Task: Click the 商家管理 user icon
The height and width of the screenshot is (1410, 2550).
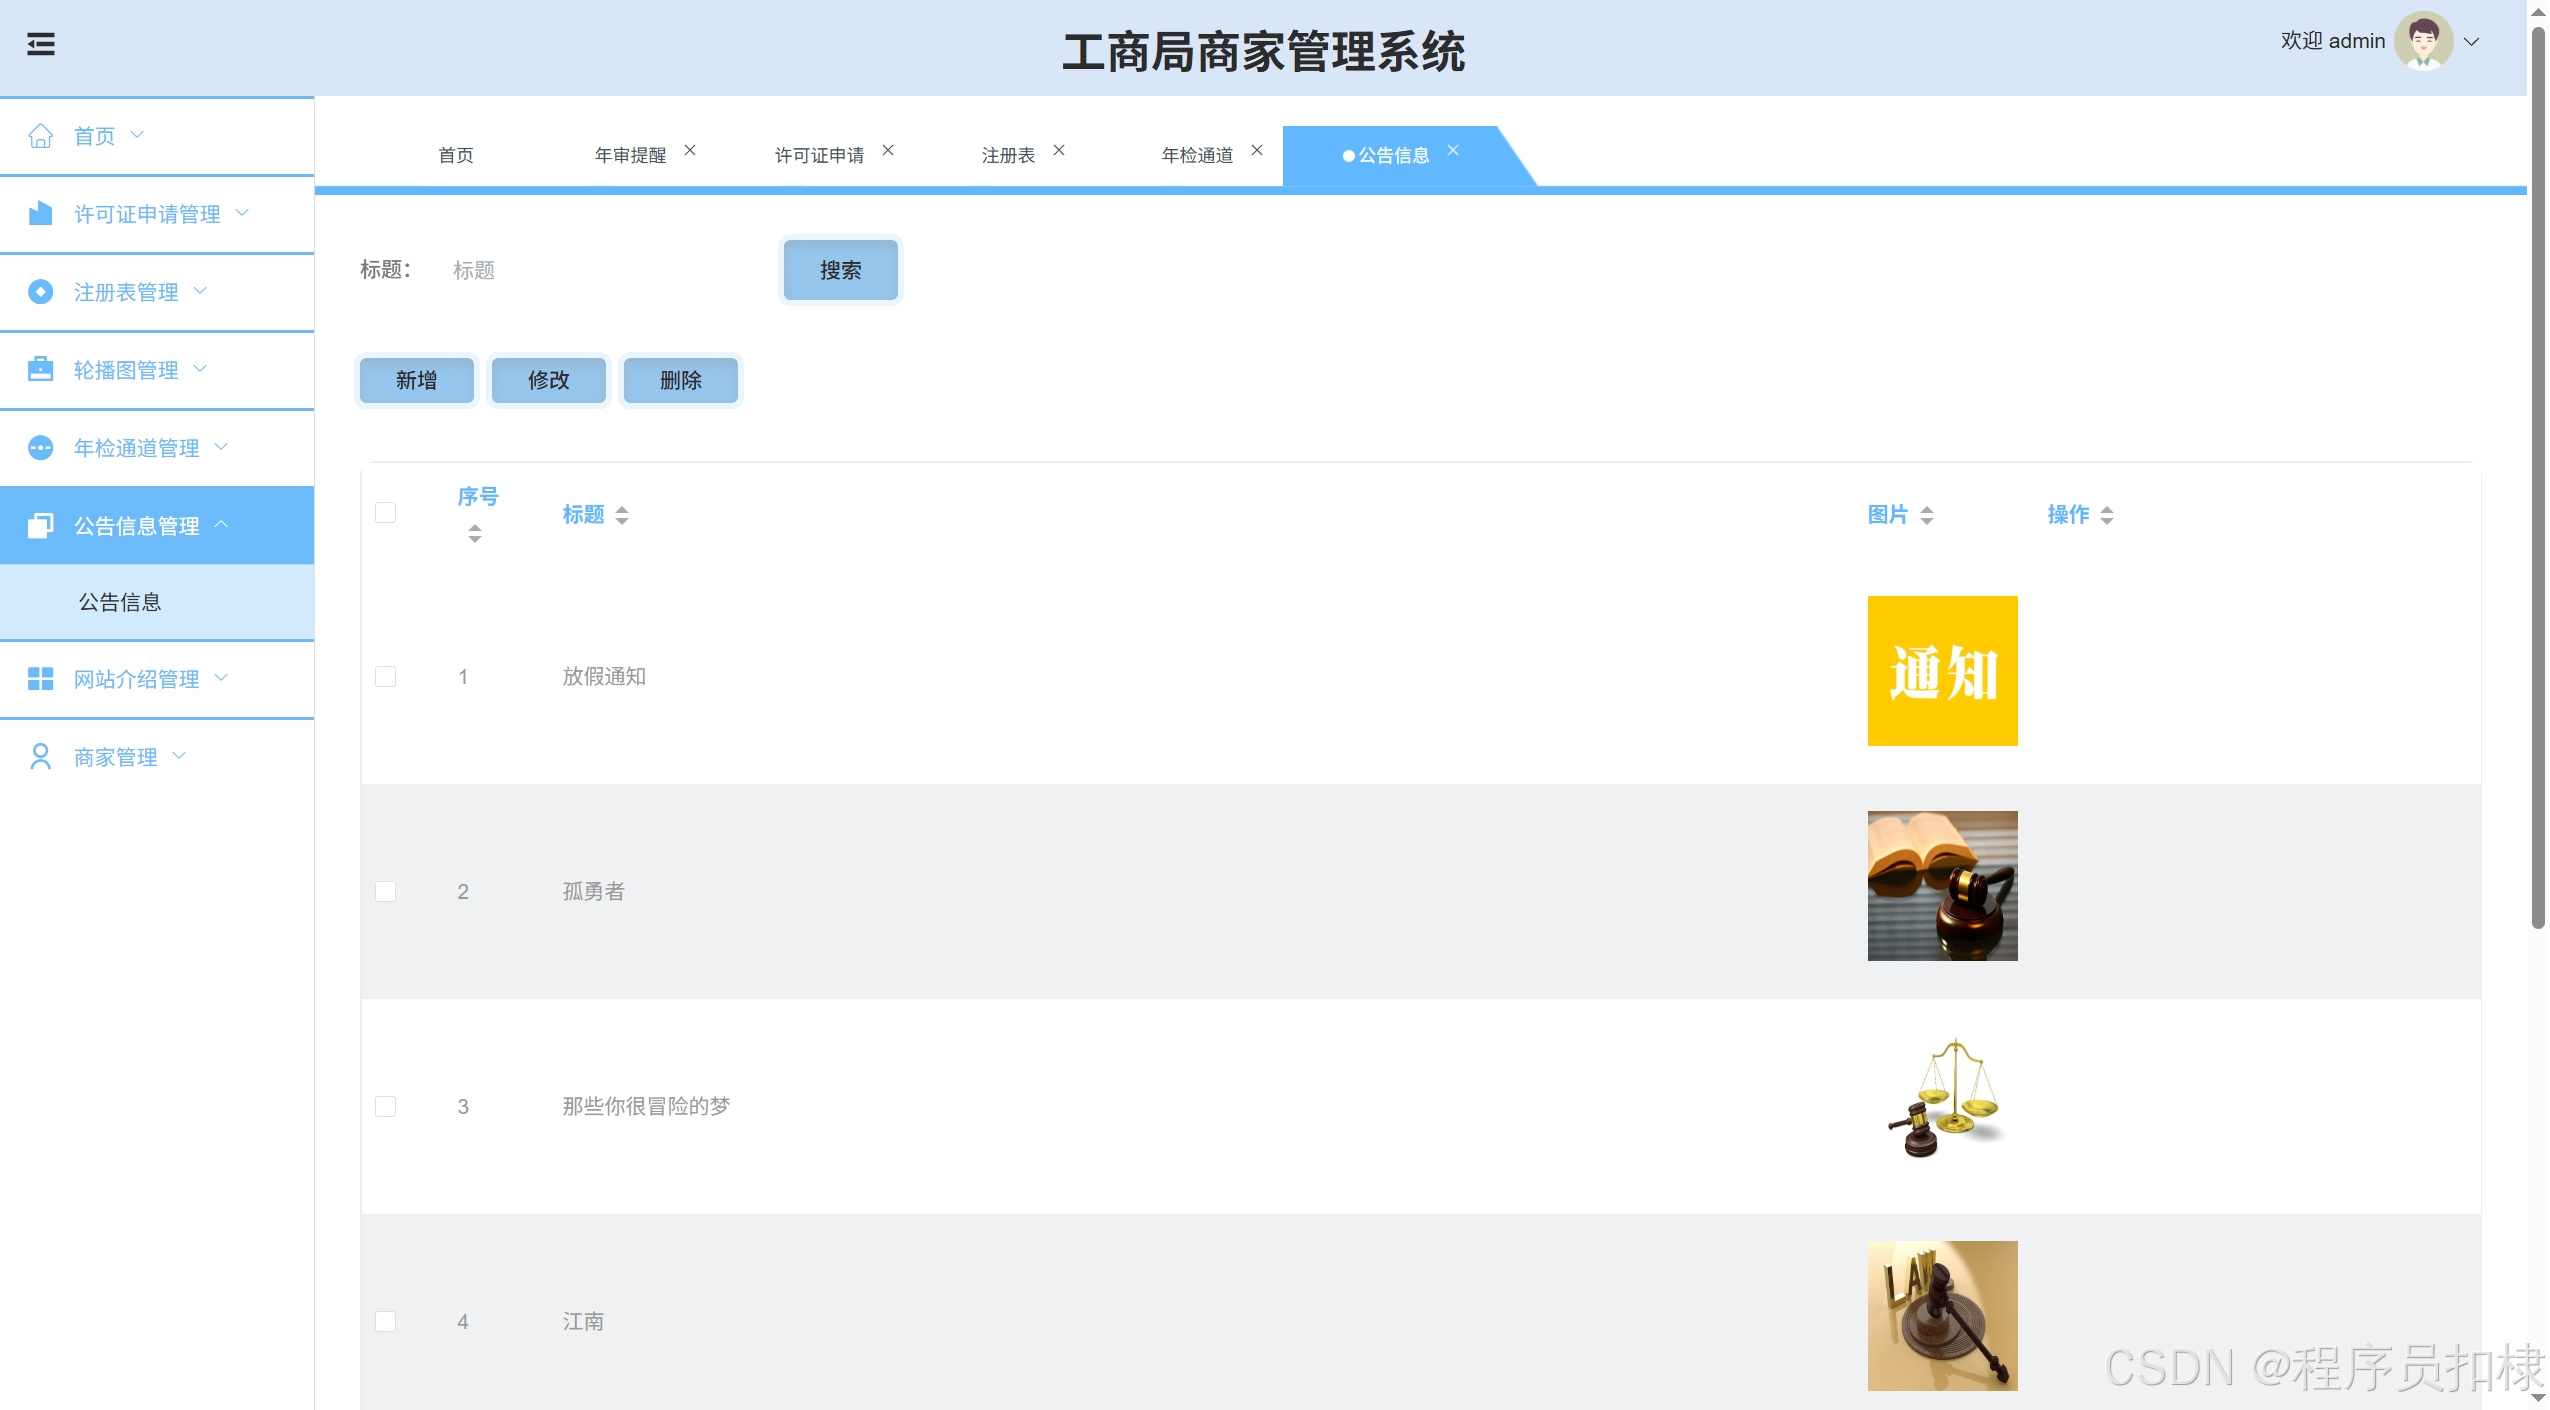Action: click(x=41, y=757)
